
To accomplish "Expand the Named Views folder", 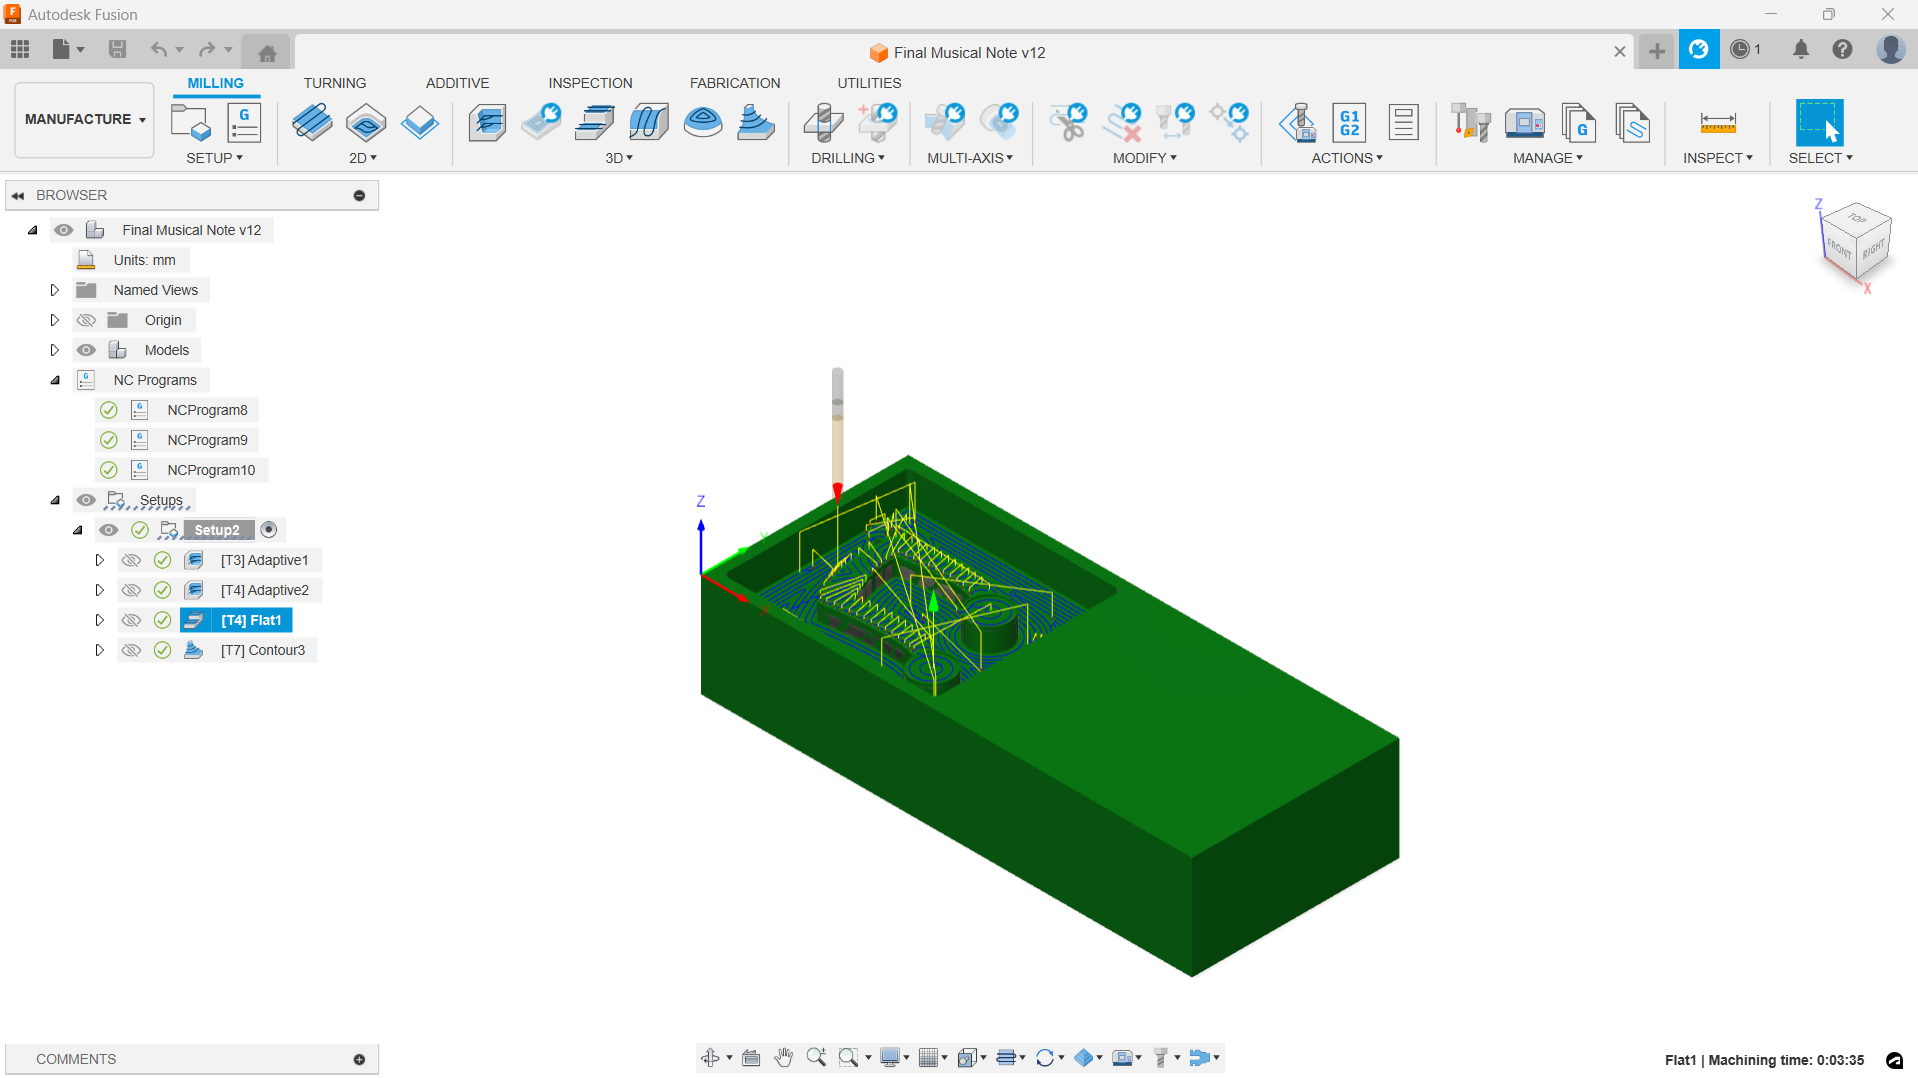I will point(55,290).
